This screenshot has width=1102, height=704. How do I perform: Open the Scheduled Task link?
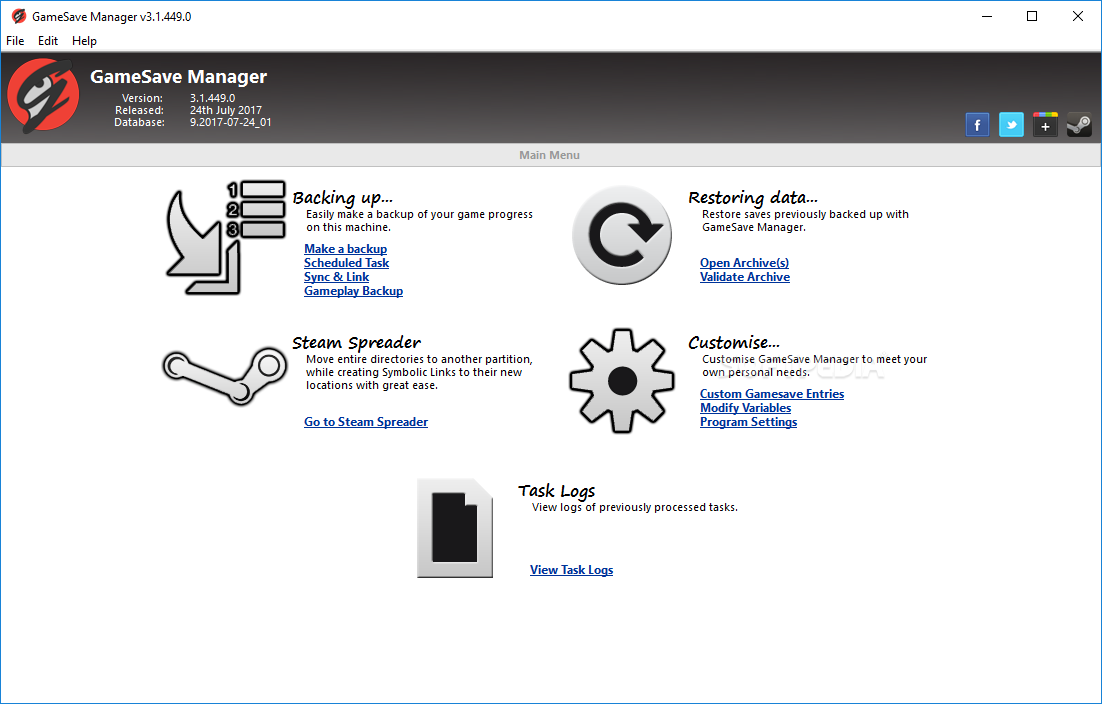pyautogui.click(x=346, y=262)
